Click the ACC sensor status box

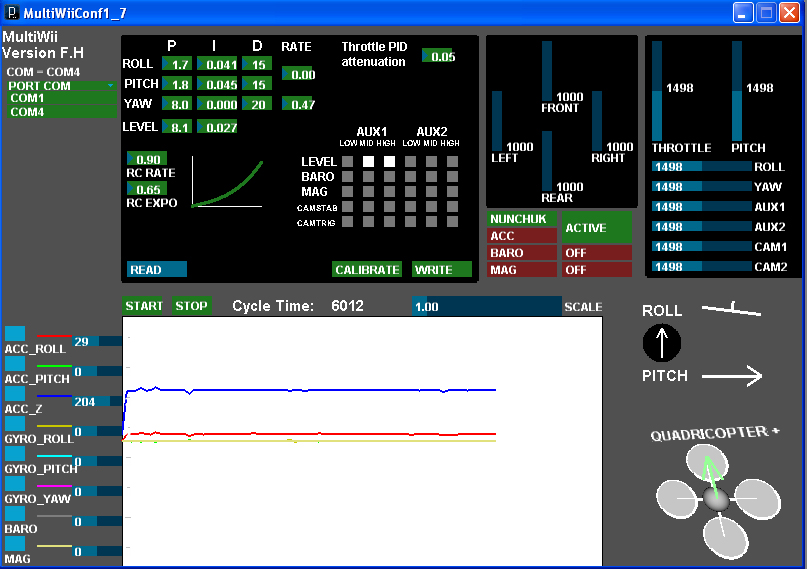pos(522,236)
